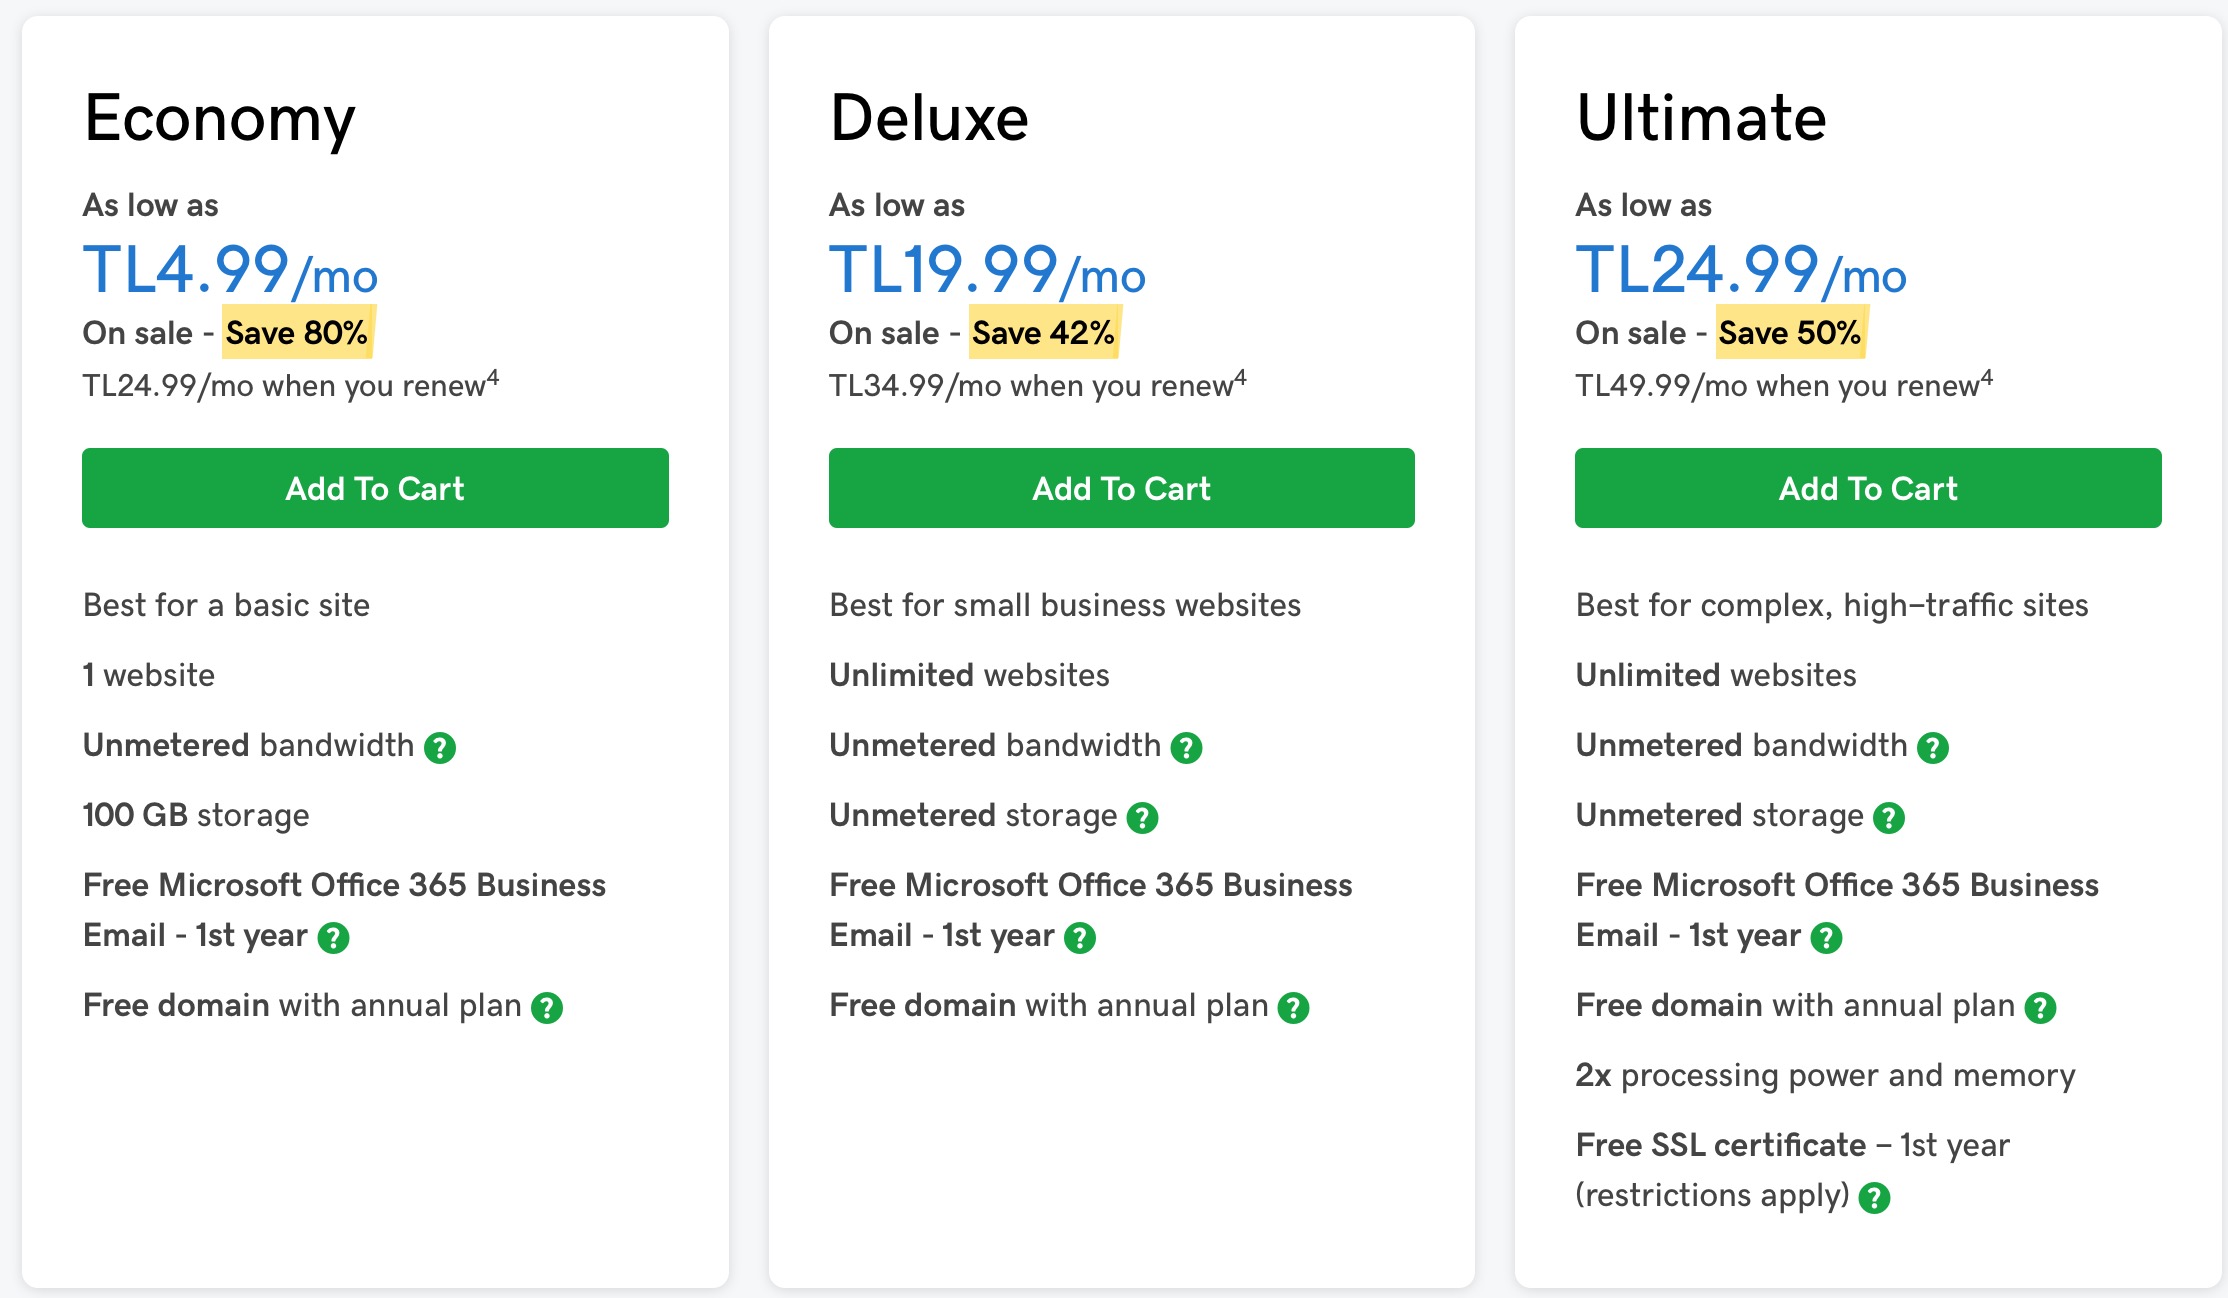Click the Ultimate plan heading
The height and width of the screenshot is (1298, 2228).
(1701, 118)
